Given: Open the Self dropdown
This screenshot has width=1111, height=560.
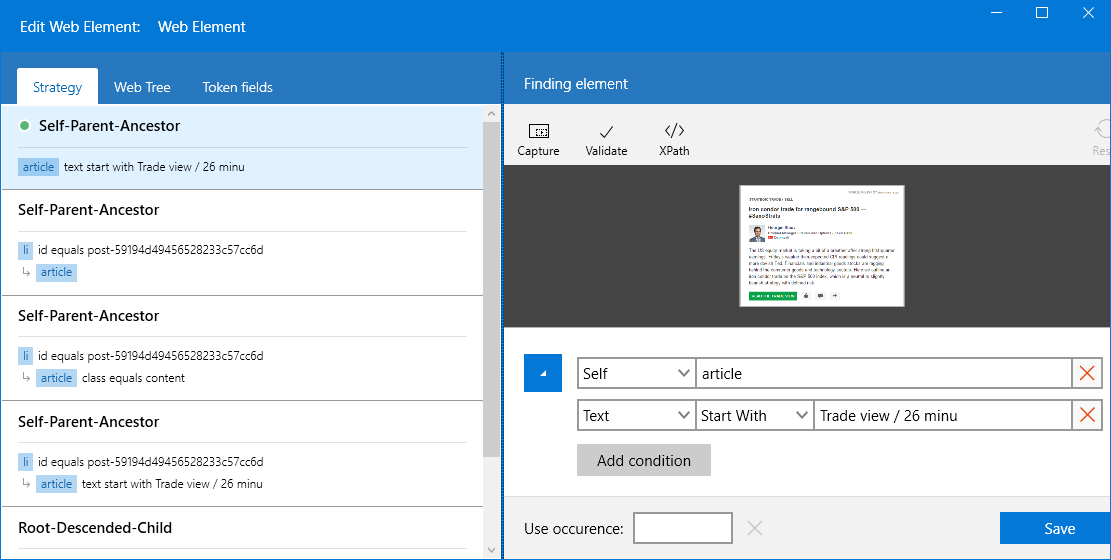Looking at the screenshot, I should point(636,374).
